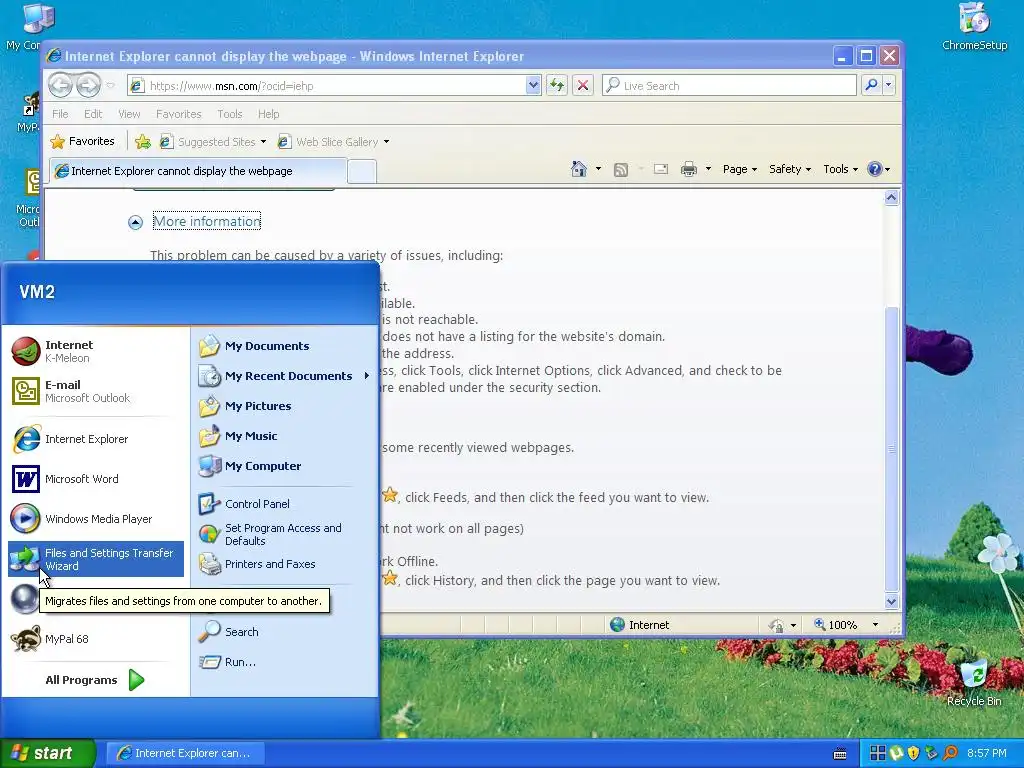Launch Microsoft Word from Start menu
The width and height of the screenshot is (1024, 768).
point(95,479)
